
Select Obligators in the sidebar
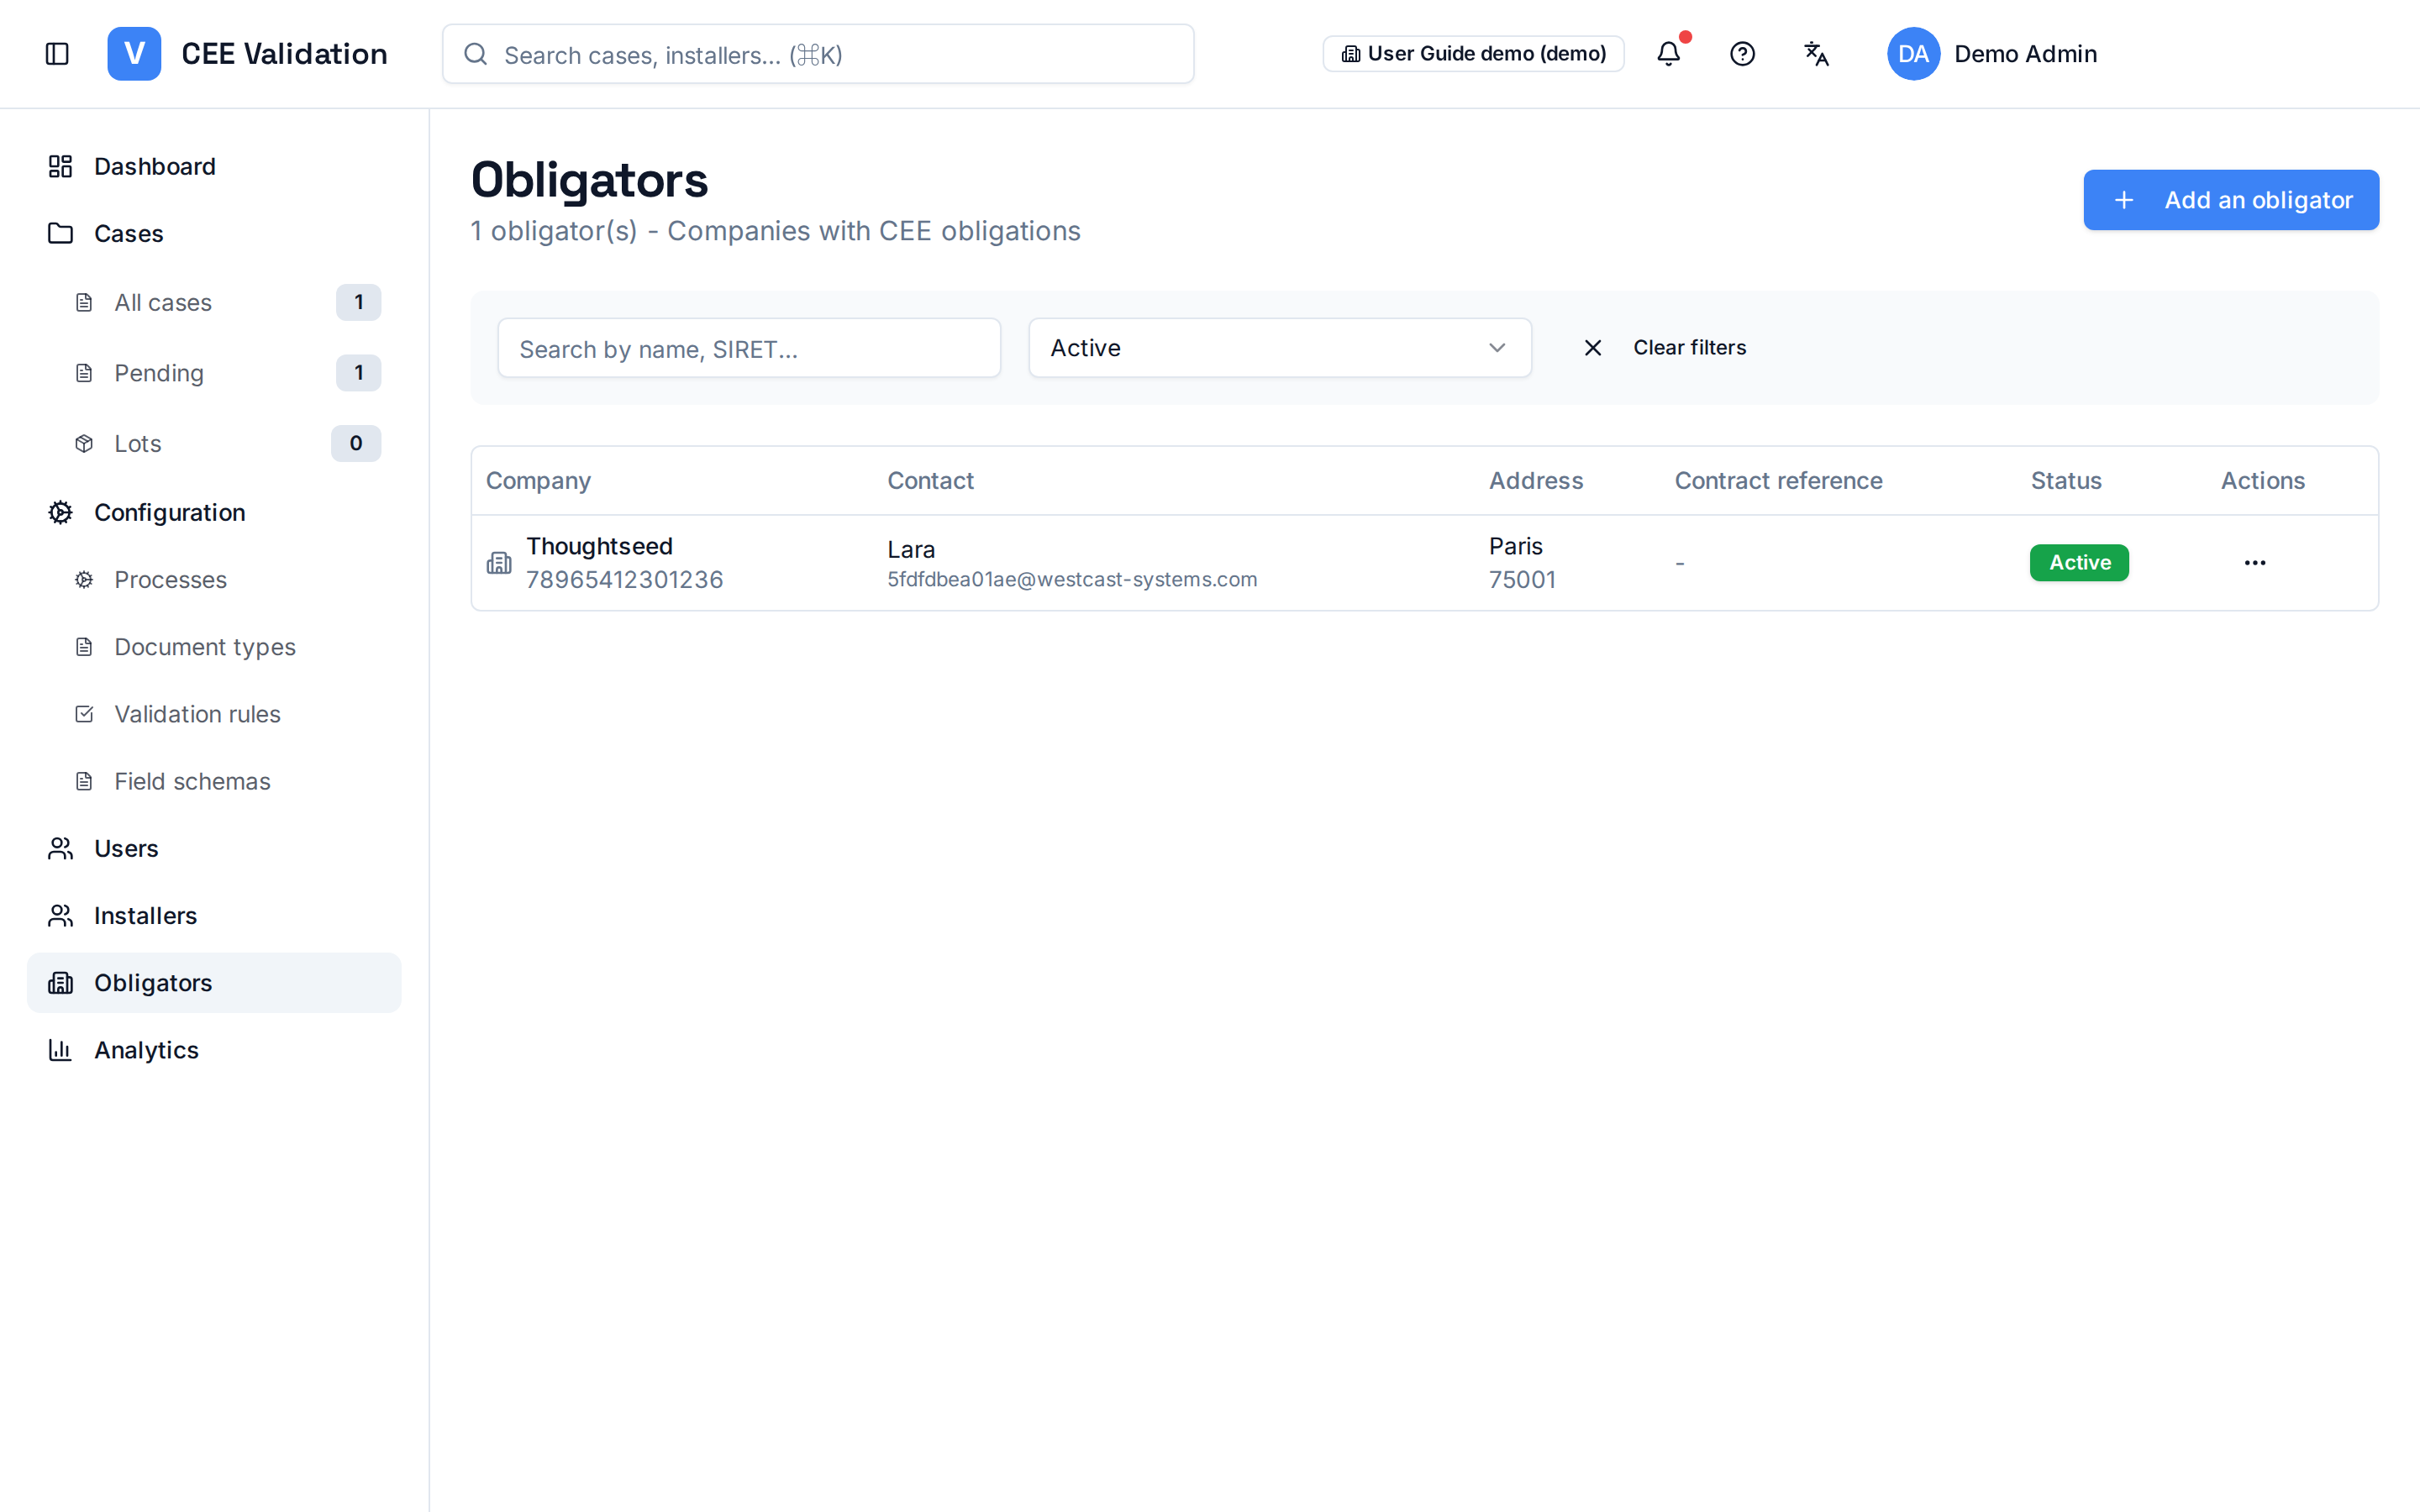[x=214, y=983]
